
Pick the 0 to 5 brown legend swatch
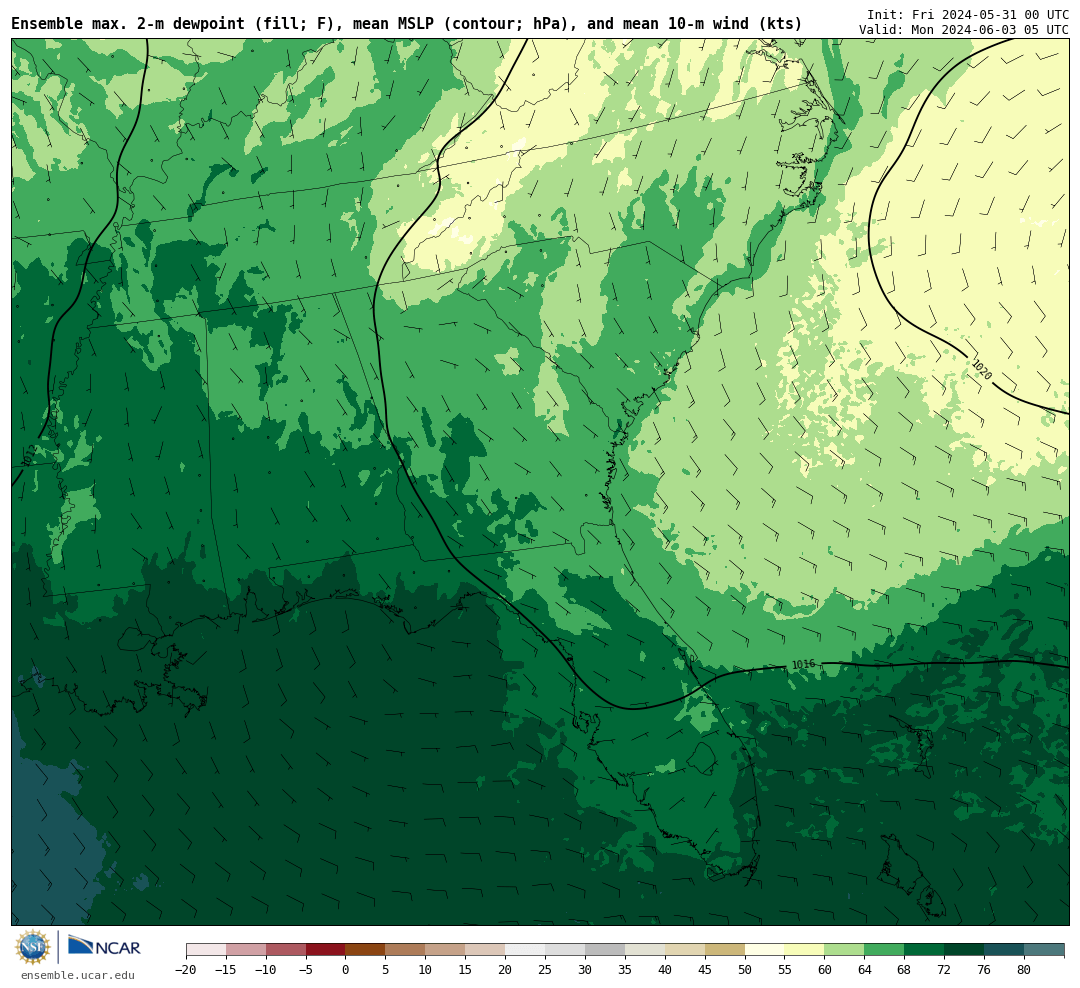(366, 950)
